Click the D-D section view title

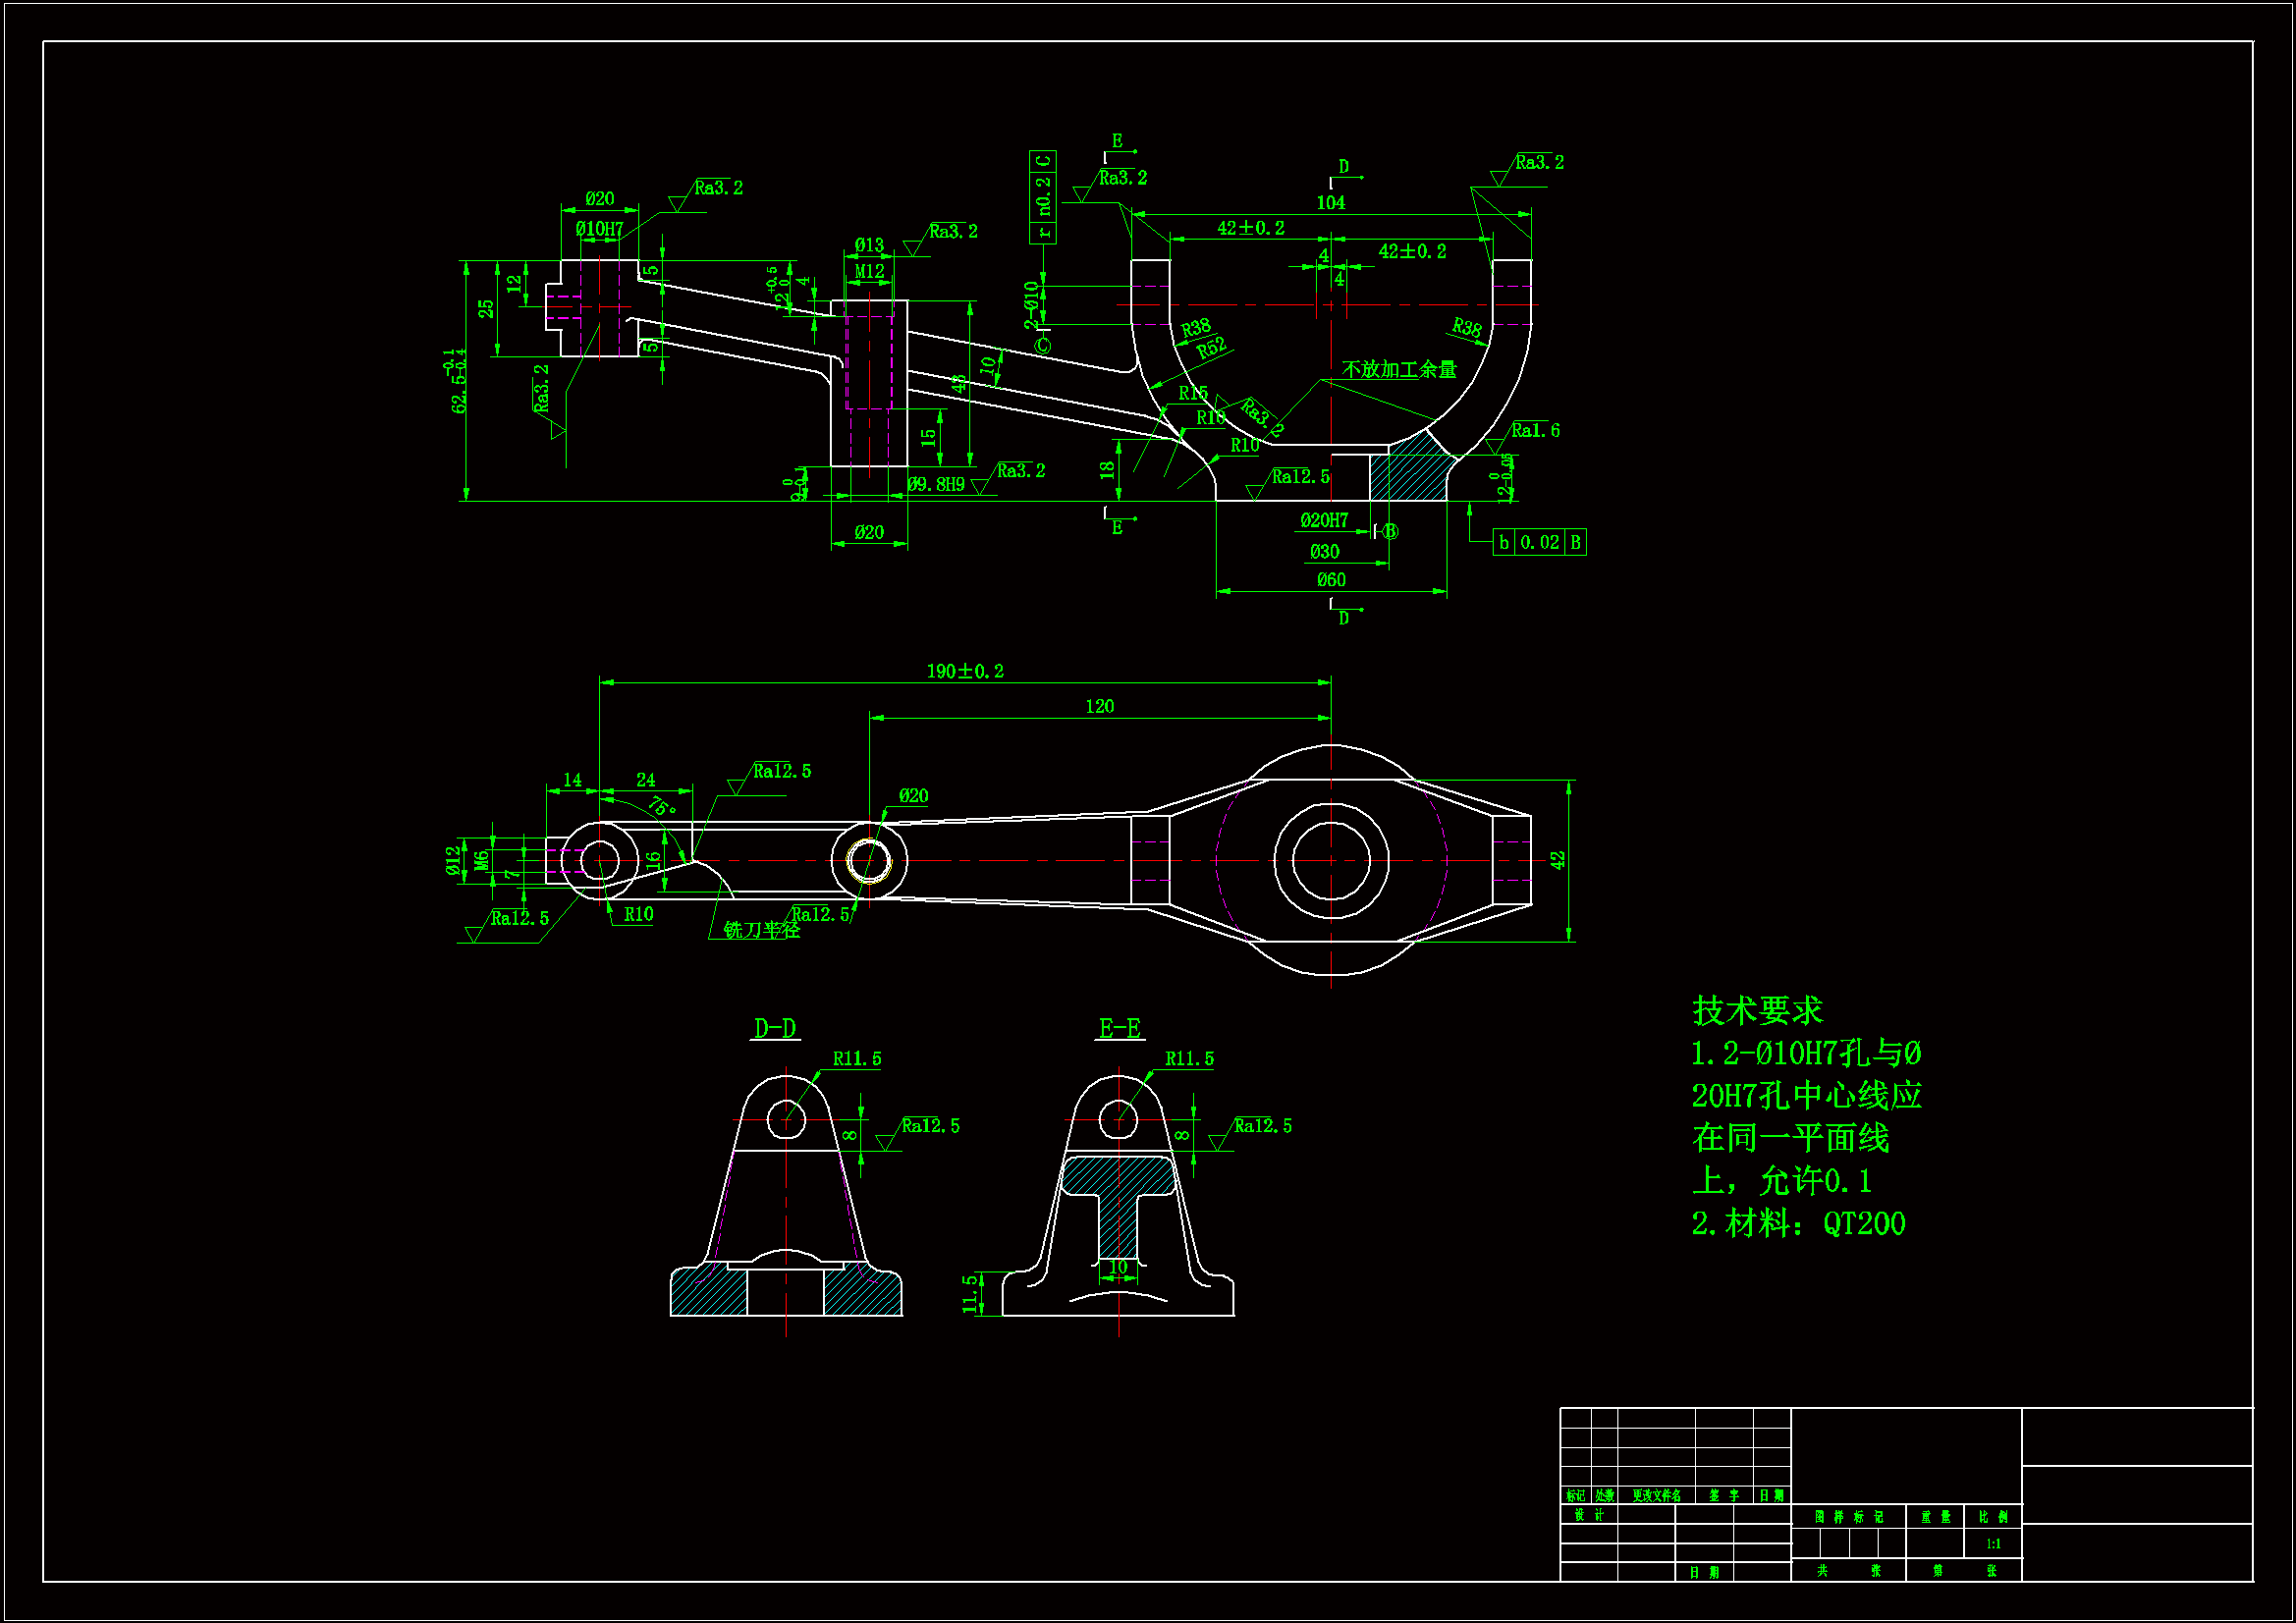tap(774, 1028)
